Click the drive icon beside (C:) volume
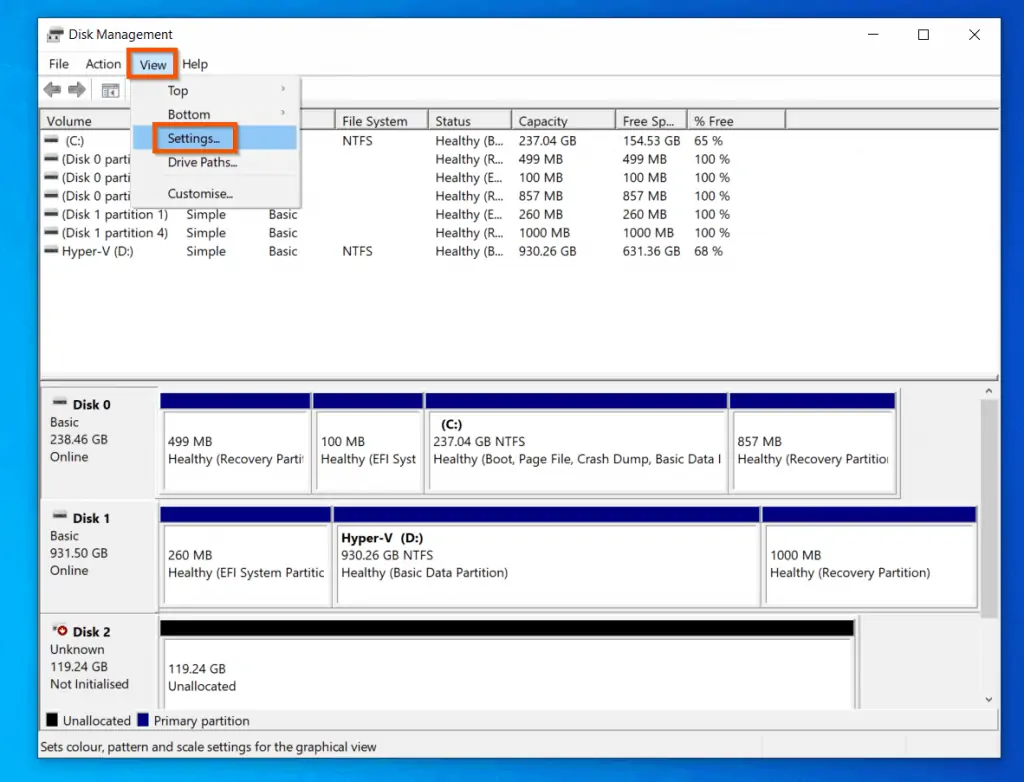Viewport: 1024px width, 782px height. 51,140
